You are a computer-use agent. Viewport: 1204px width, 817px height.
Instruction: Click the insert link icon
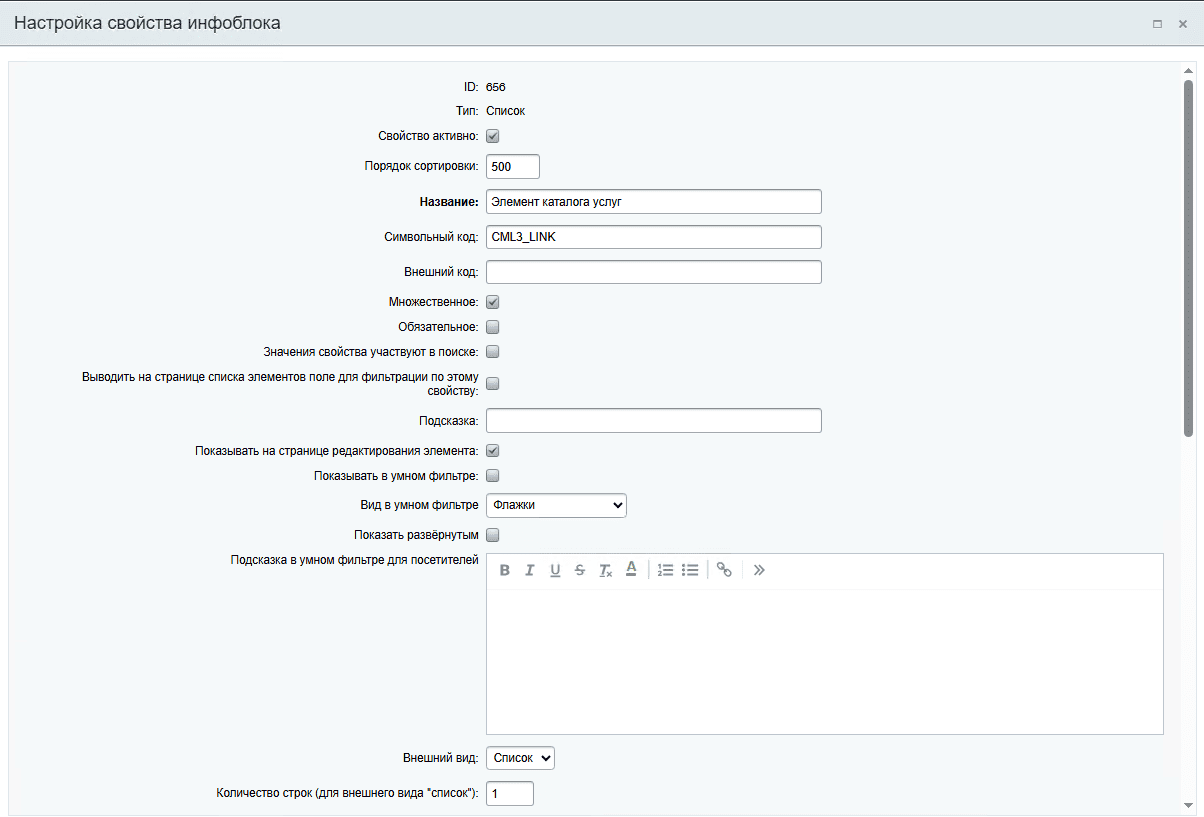pyautogui.click(x=725, y=570)
